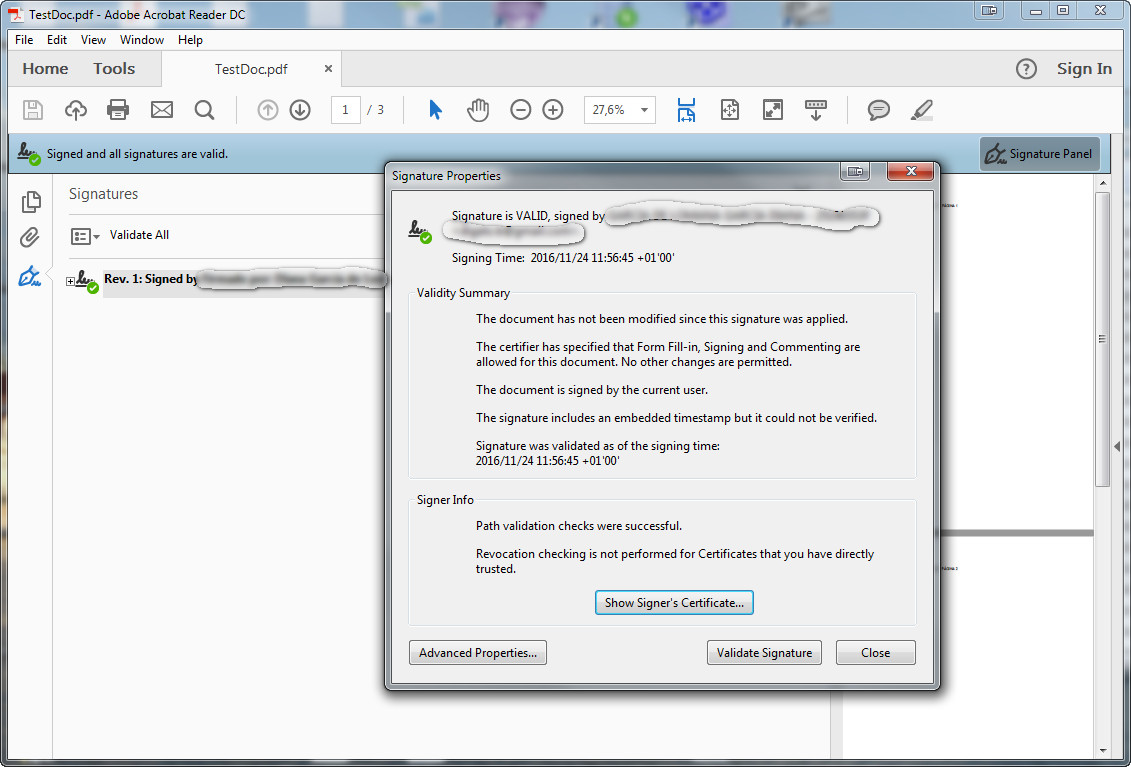Activate the Hand pan tool
The image size is (1131, 767).
[478, 110]
